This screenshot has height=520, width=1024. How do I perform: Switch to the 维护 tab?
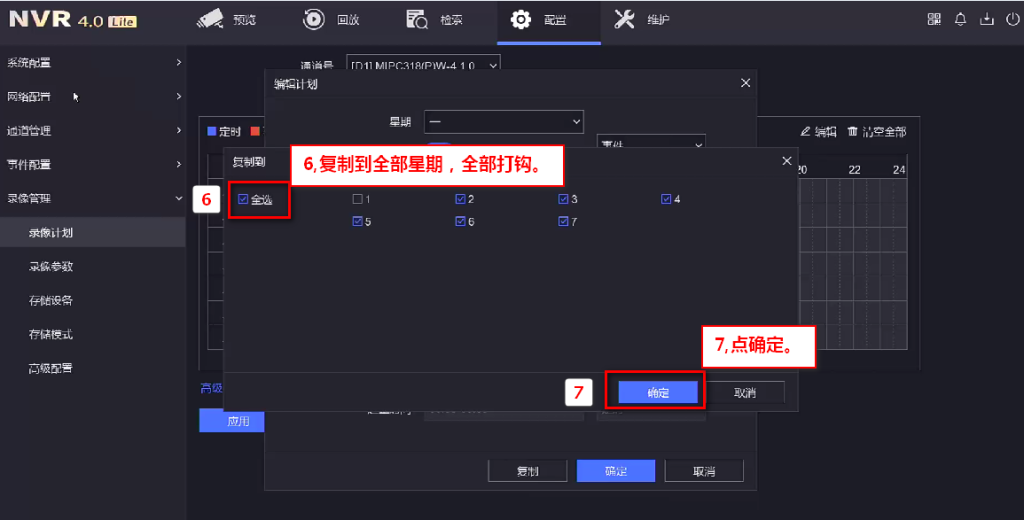point(642,20)
